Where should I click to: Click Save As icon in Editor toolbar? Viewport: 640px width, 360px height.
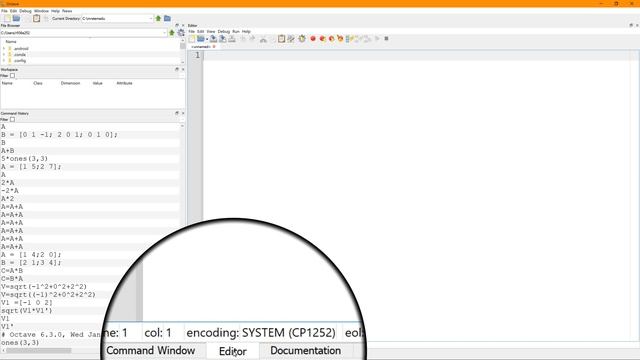point(222,39)
